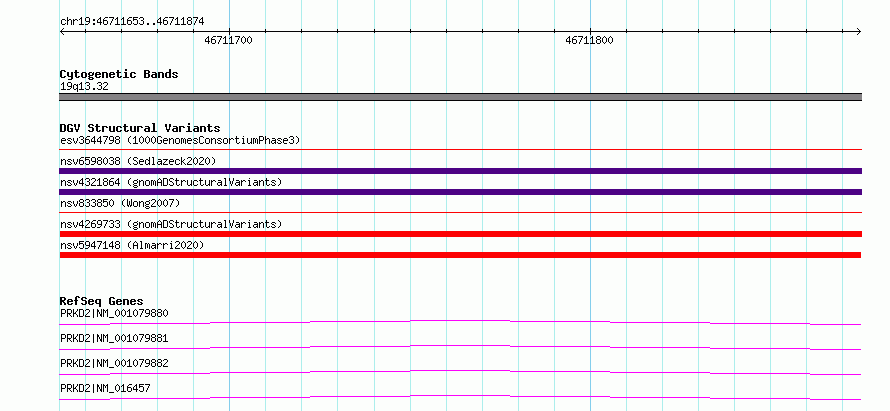Open PRKD2|NM_001079881 transcript label
890x411 pixels.
point(114,338)
